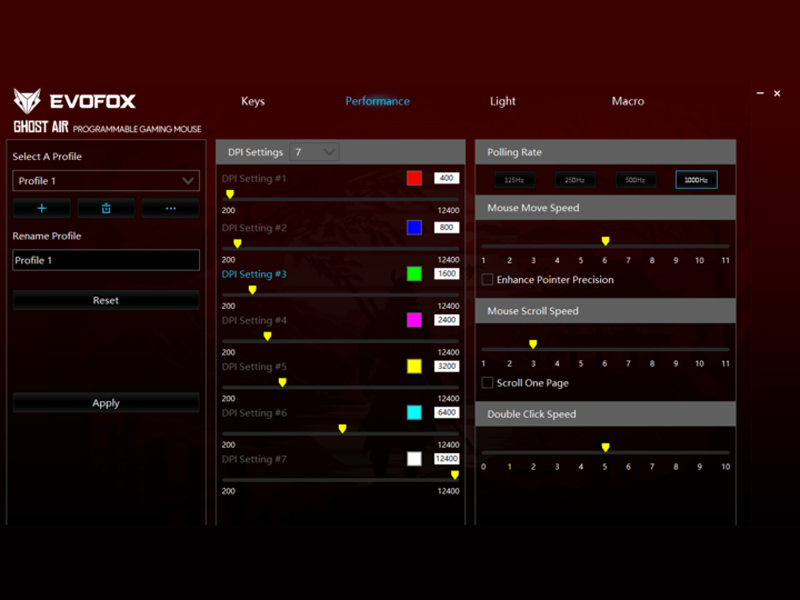Screen dimensions: 800x600
Task: Choose the 1000Hz polling rate option
Action: pyautogui.click(x=696, y=180)
